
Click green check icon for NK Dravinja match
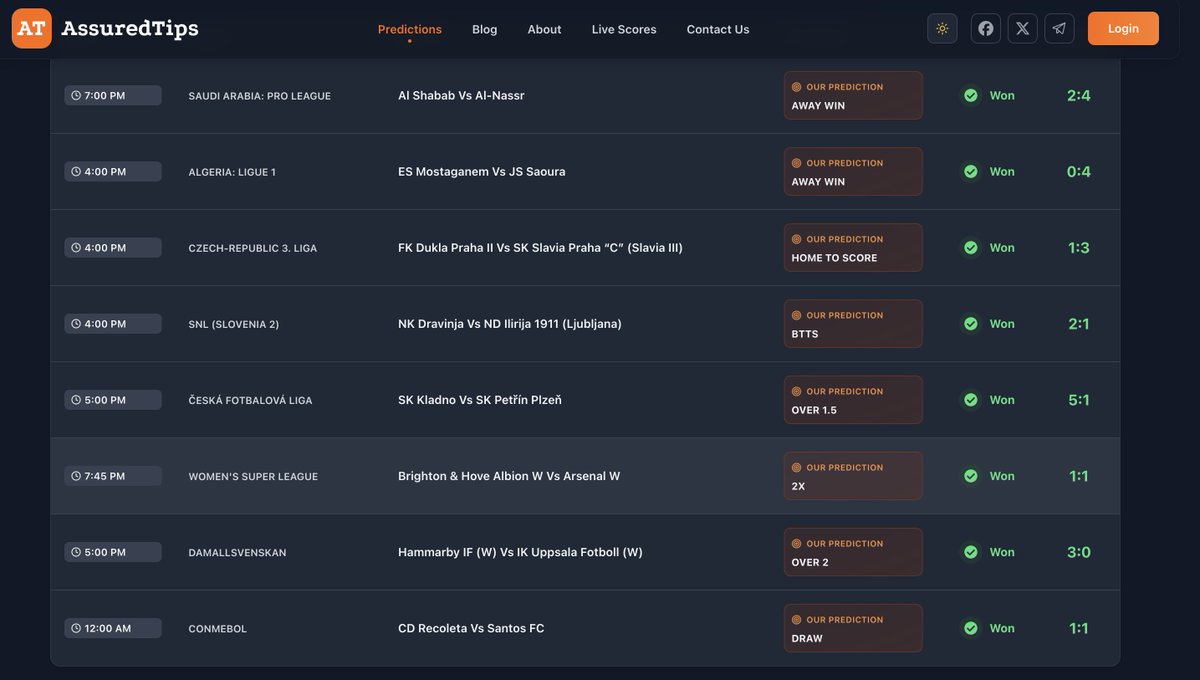[x=970, y=324]
